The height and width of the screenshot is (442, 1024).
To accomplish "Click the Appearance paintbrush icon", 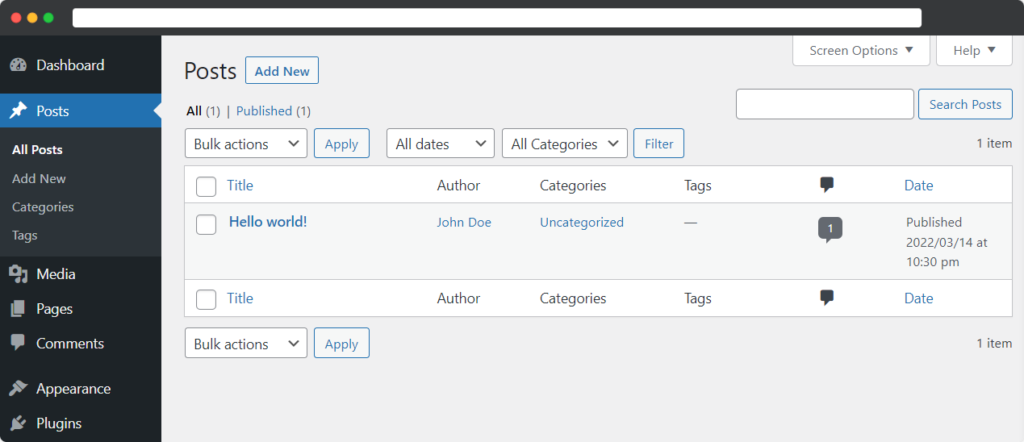I will (18, 388).
